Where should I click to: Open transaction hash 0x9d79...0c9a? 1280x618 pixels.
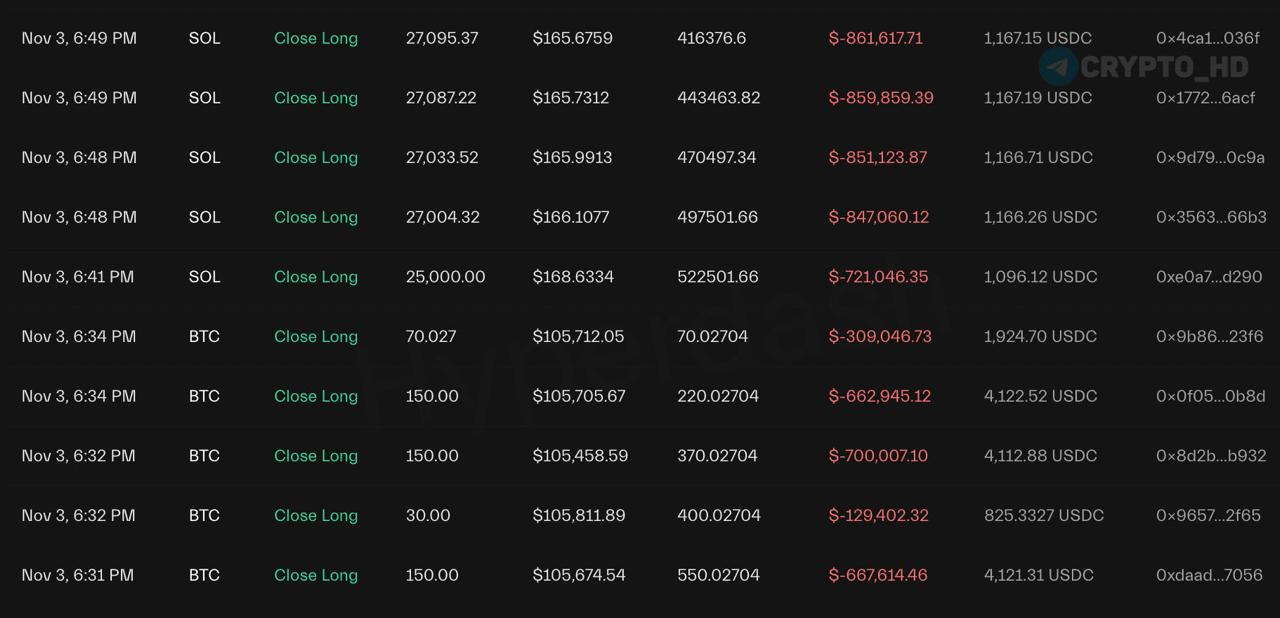pos(1211,157)
